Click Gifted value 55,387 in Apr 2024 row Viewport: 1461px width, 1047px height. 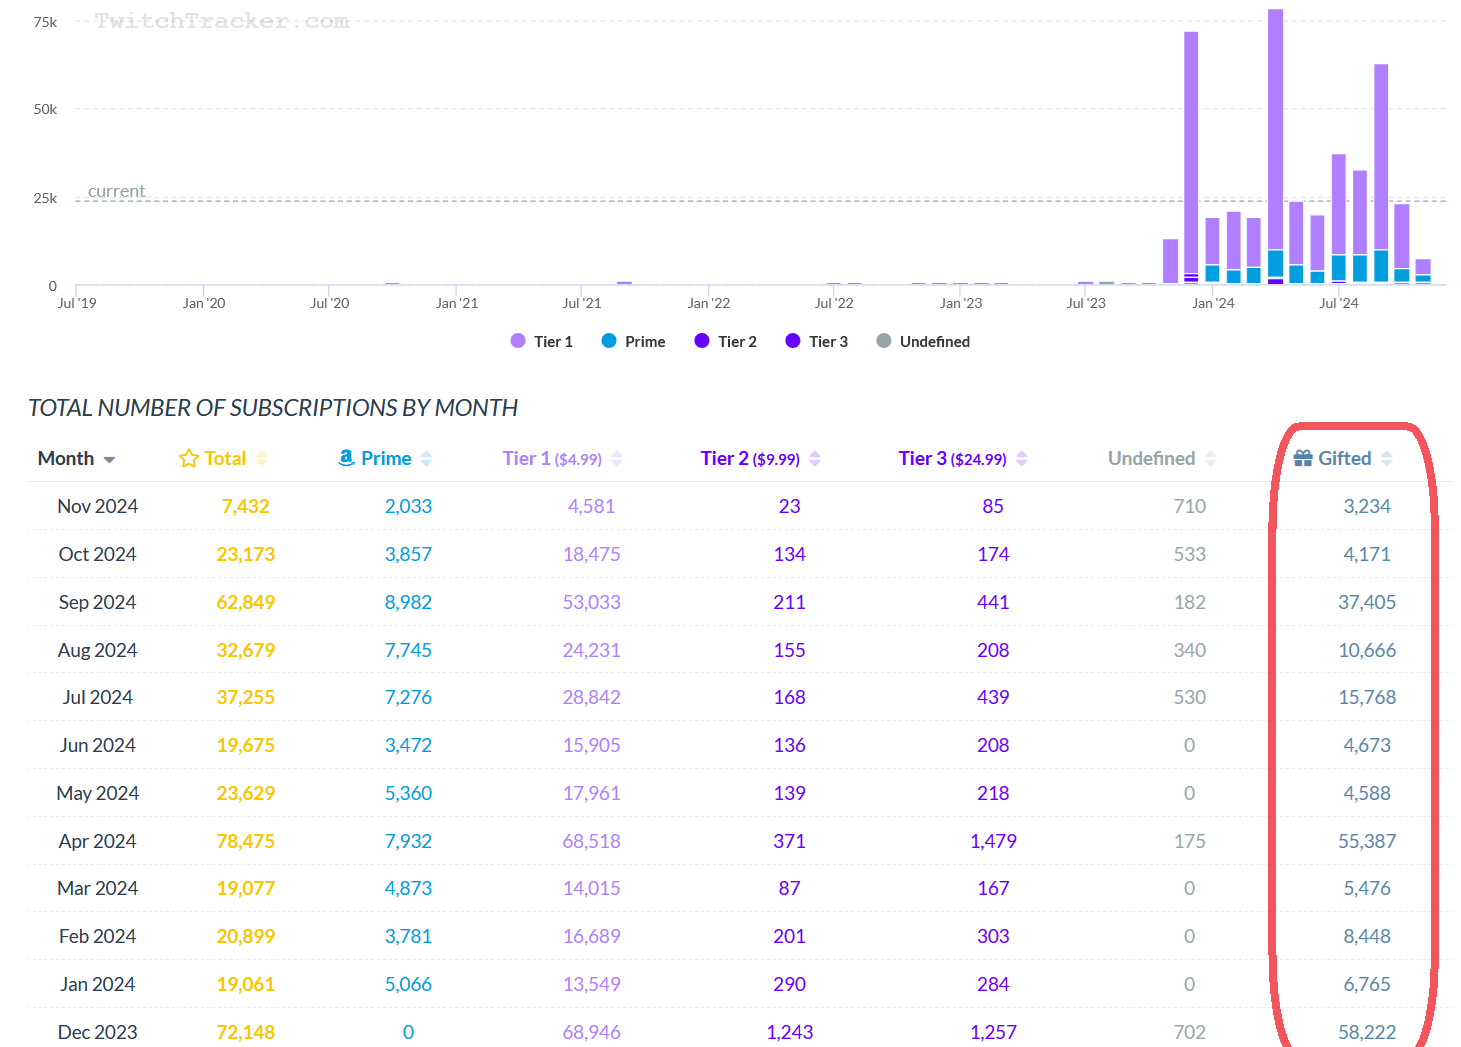[x=1367, y=841]
